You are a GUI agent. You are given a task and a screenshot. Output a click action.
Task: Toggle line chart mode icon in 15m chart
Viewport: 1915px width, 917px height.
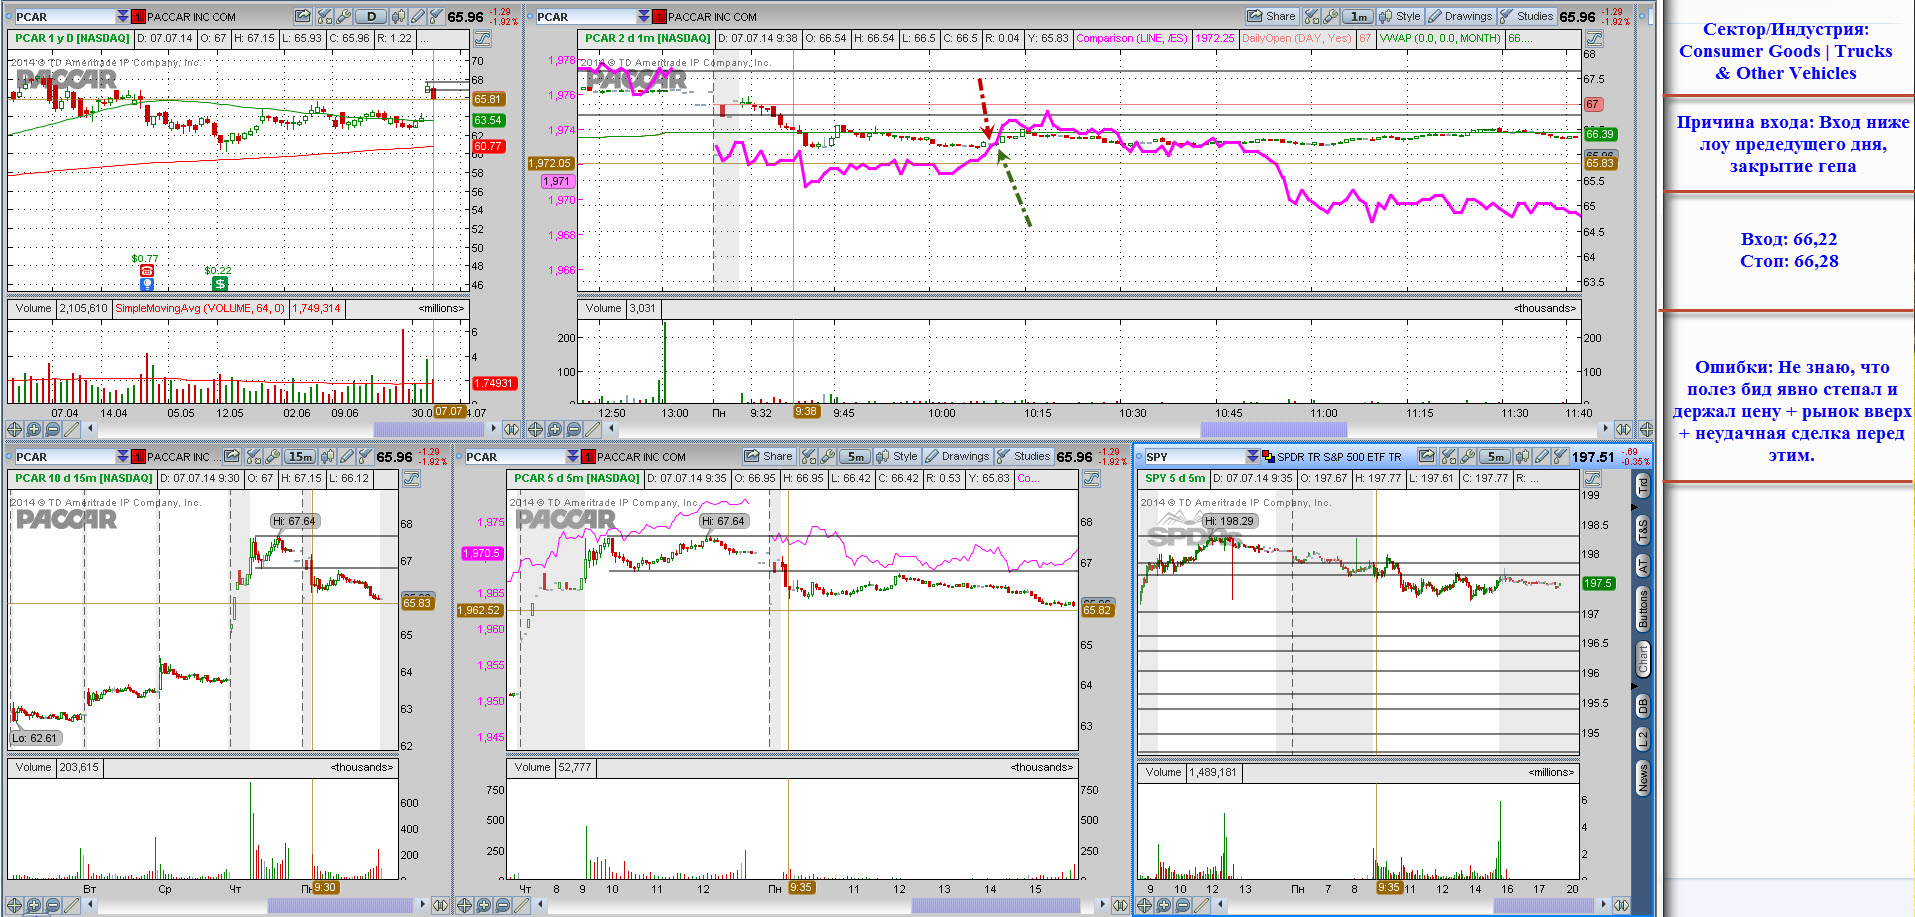point(411,479)
